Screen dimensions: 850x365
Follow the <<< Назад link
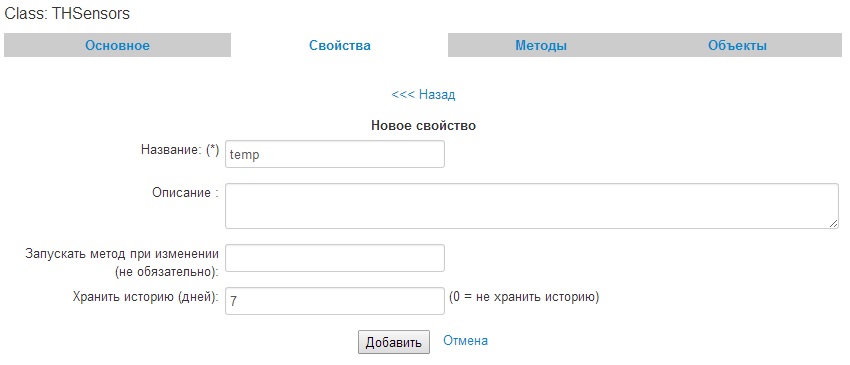[423, 94]
